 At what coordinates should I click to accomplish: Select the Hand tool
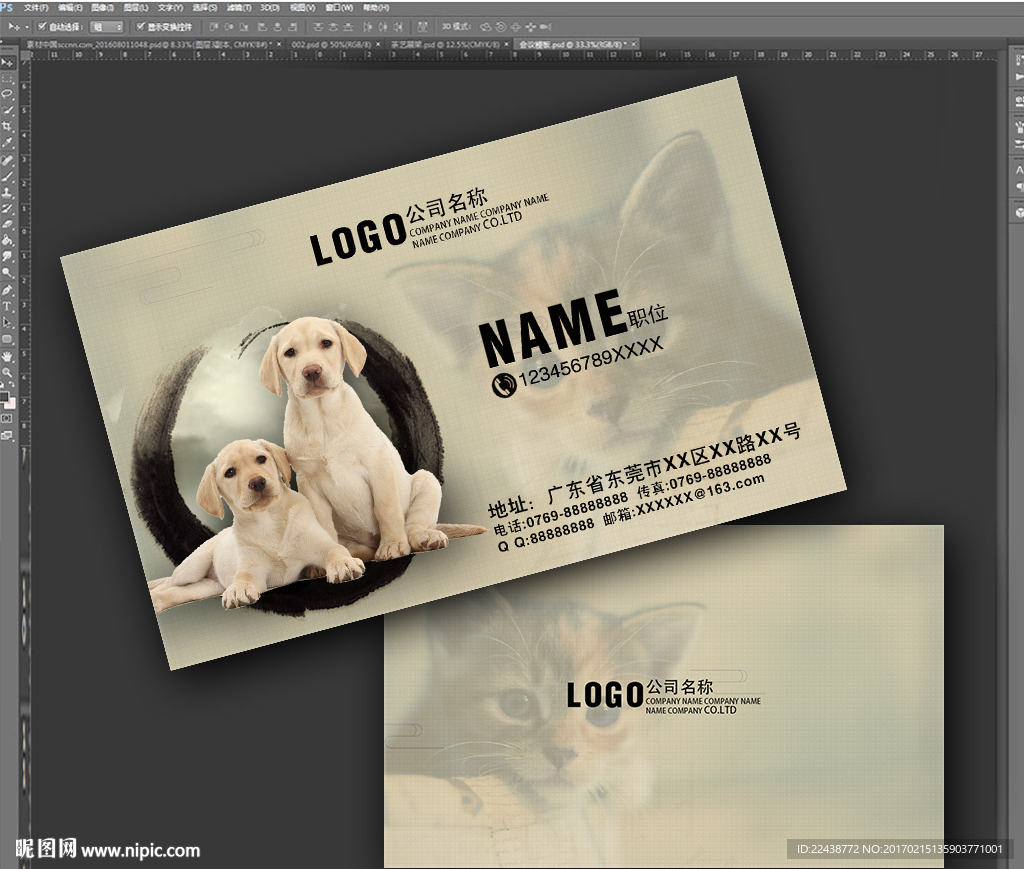7,355
